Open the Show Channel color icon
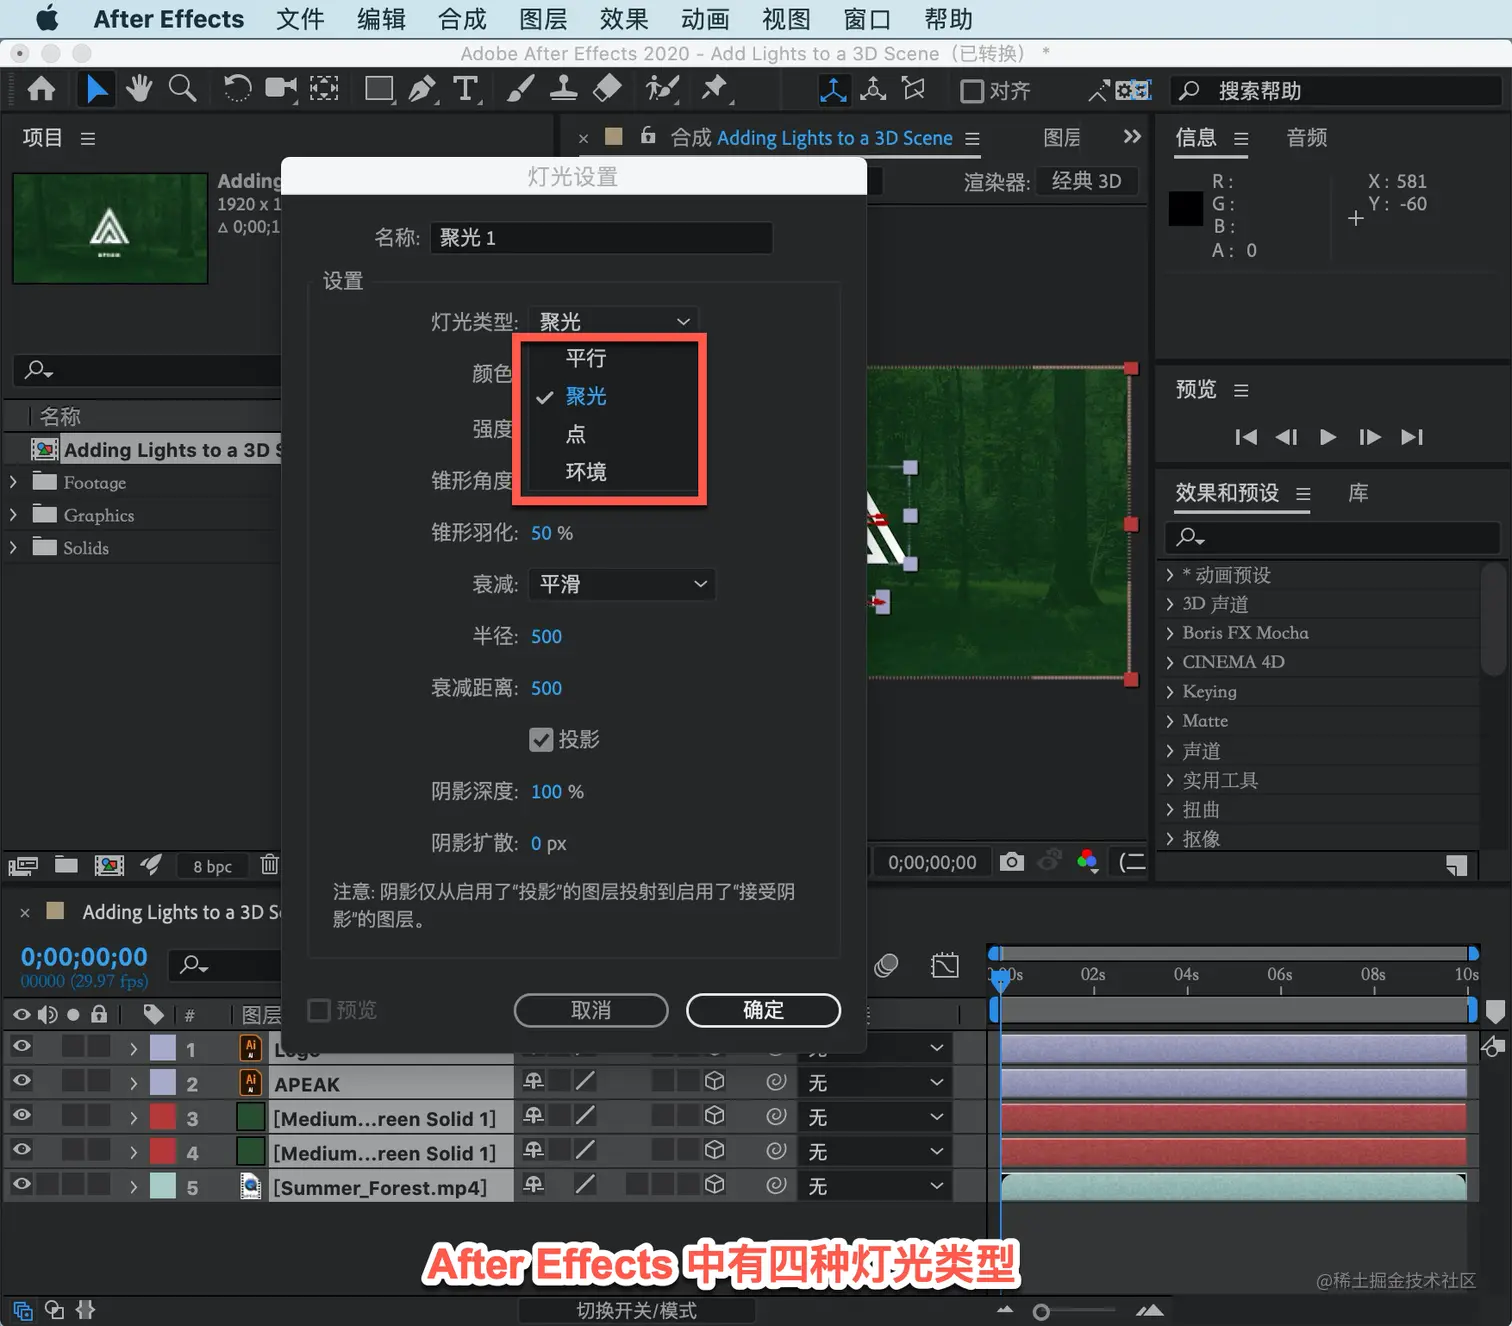The height and width of the screenshot is (1326, 1512). point(1088,862)
